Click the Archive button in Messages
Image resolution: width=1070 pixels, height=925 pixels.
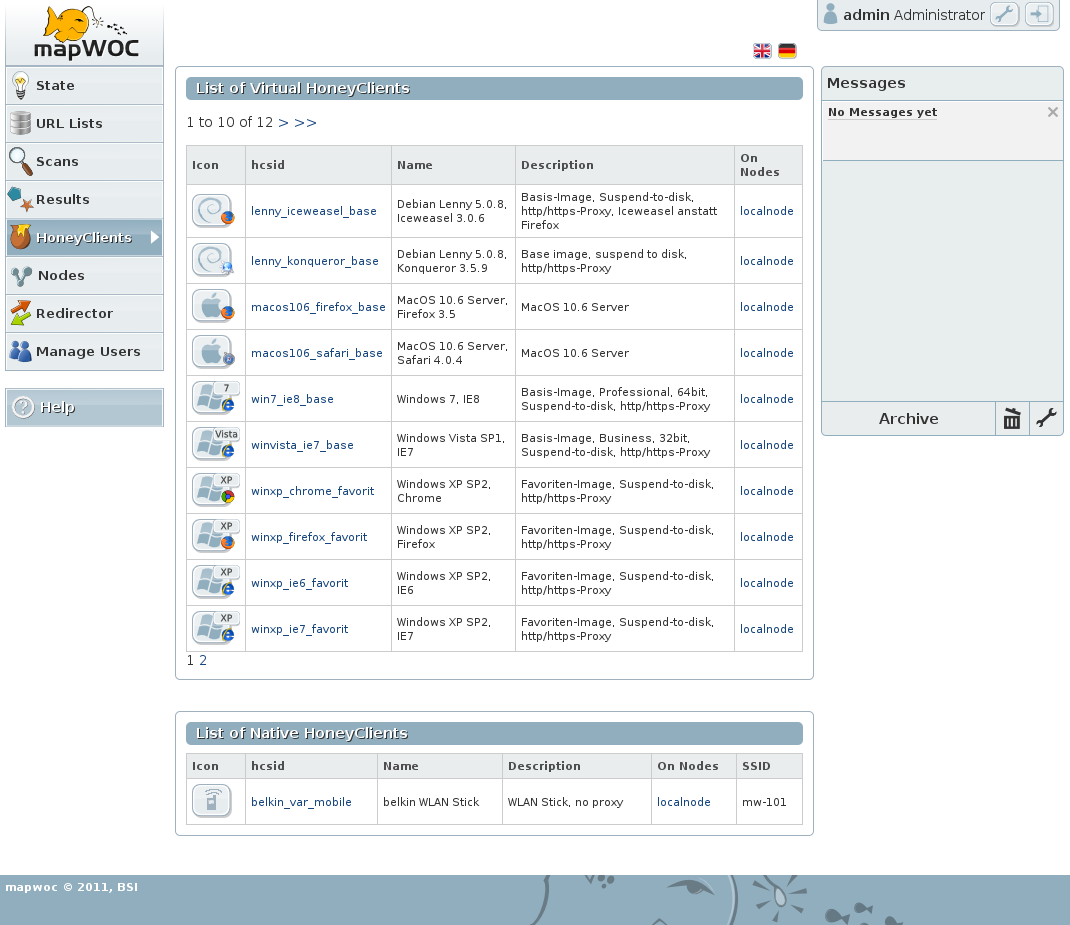(908, 419)
